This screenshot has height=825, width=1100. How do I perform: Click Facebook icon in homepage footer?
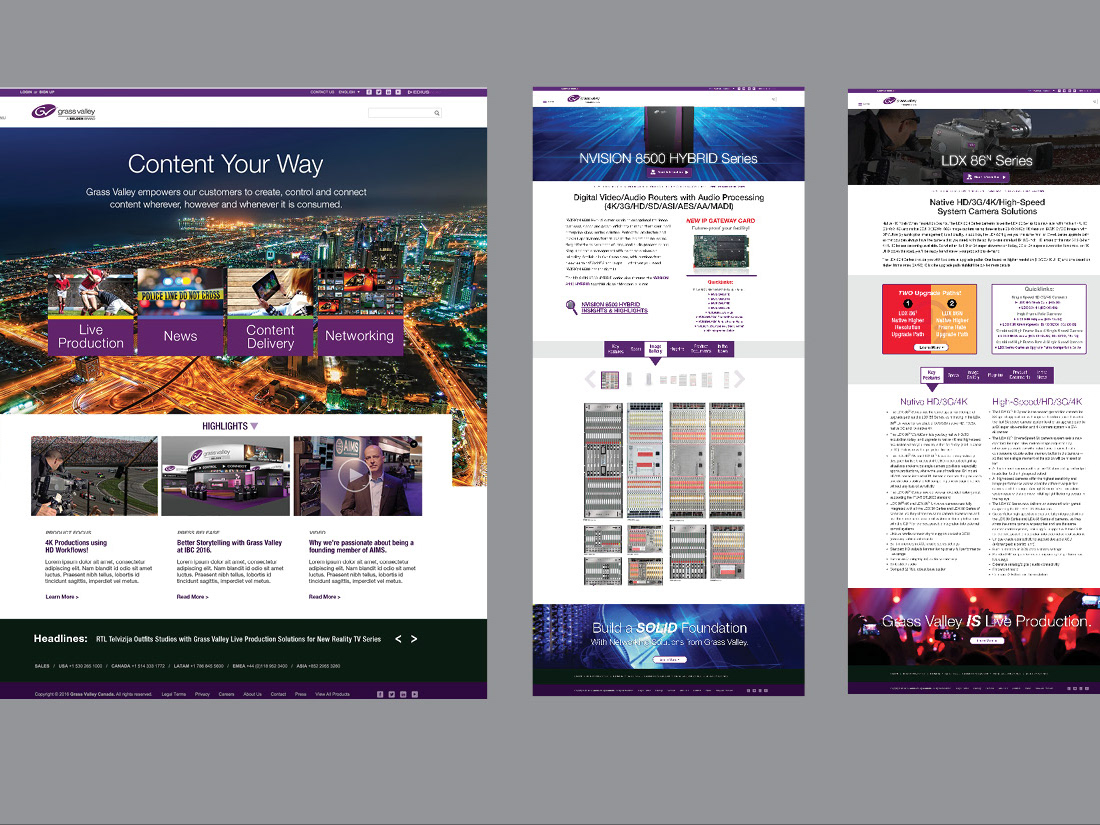[x=380, y=694]
